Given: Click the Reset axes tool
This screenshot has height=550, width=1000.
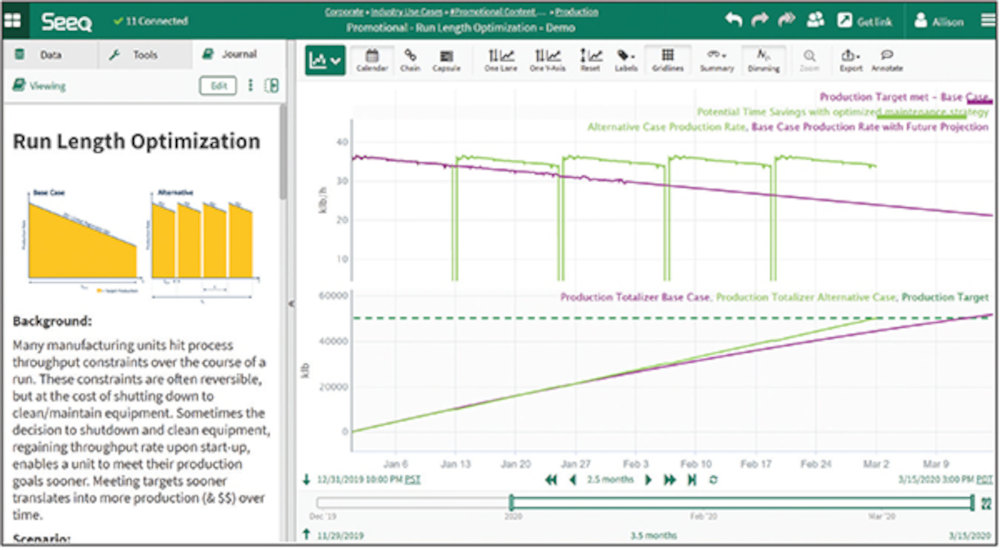Looking at the screenshot, I should point(590,60).
